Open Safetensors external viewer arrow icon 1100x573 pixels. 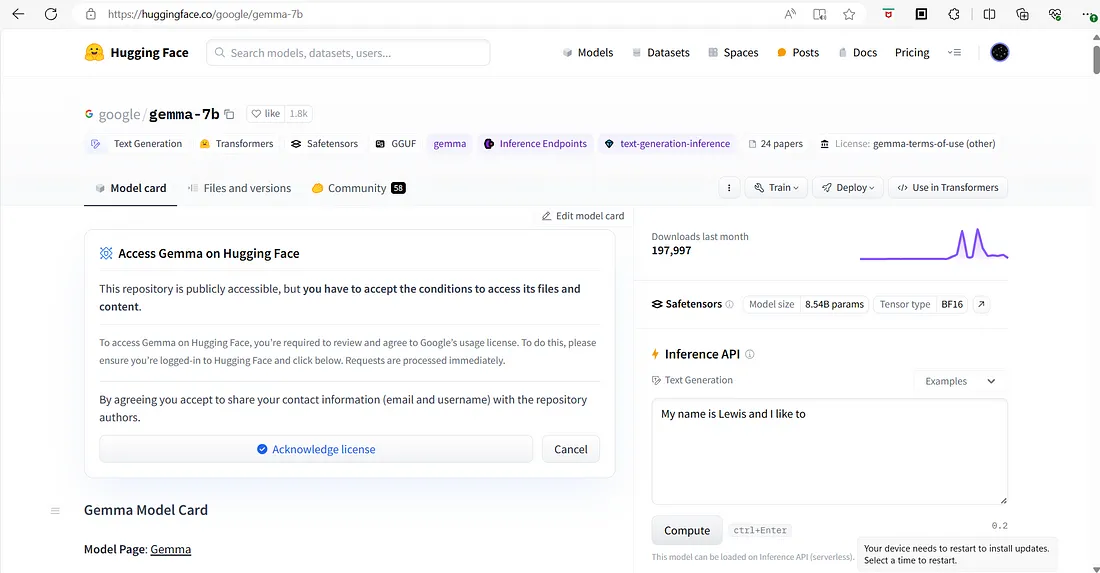[981, 304]
